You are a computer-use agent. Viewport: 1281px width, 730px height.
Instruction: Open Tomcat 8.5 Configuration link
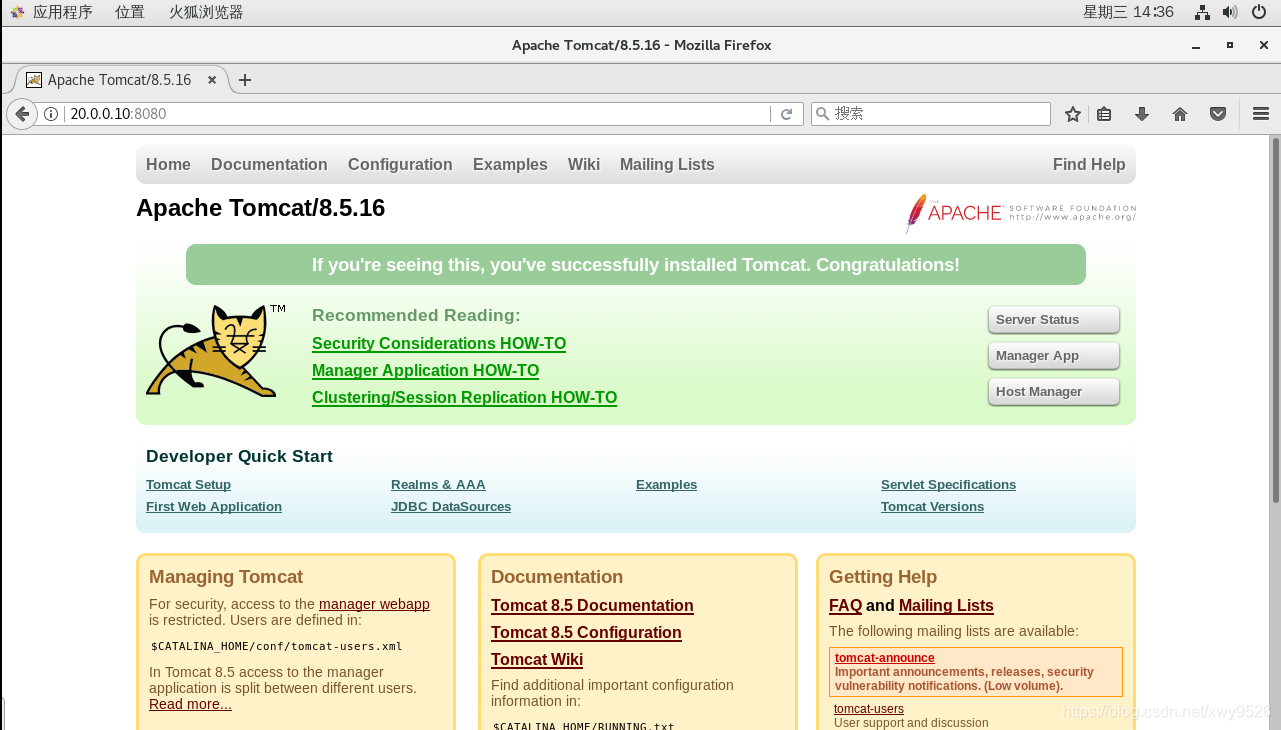click(x=586, y=633)
